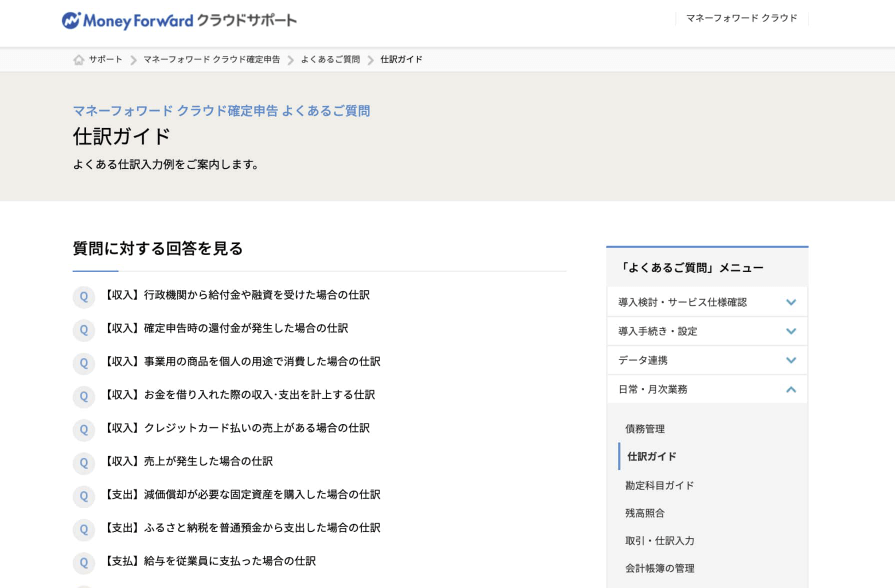Click the Q icon beside 行政機関から給付金や融資
Image resolution: width=895 pixels, height=588 pixels.
(84, 297)
